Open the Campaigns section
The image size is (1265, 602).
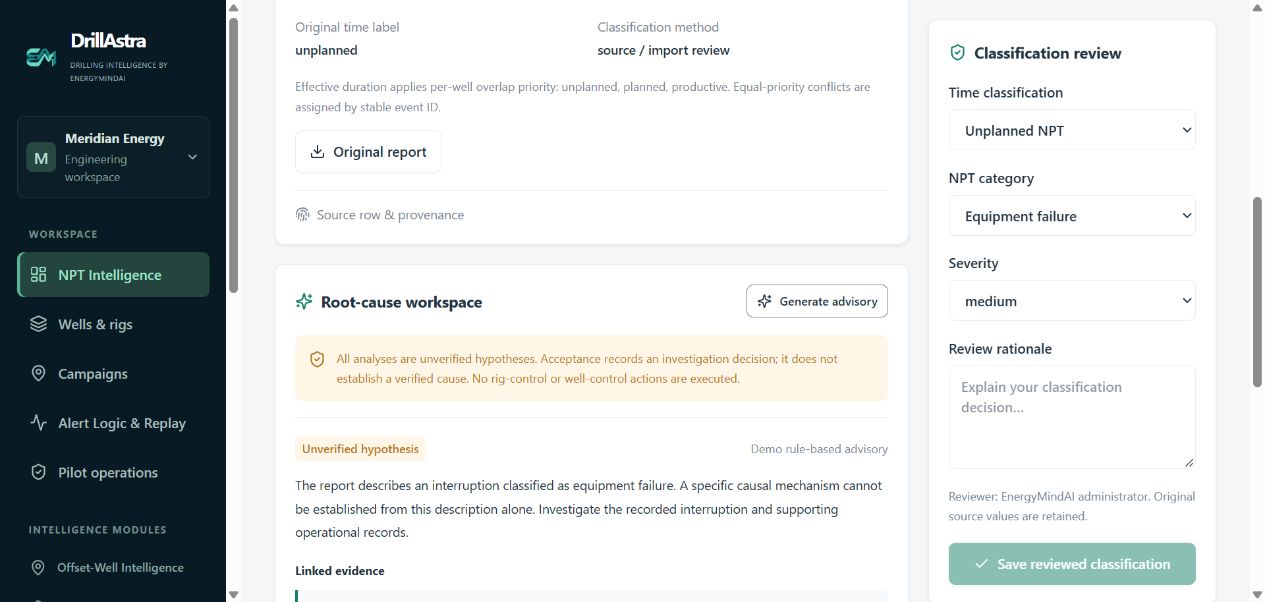point(113,374)
